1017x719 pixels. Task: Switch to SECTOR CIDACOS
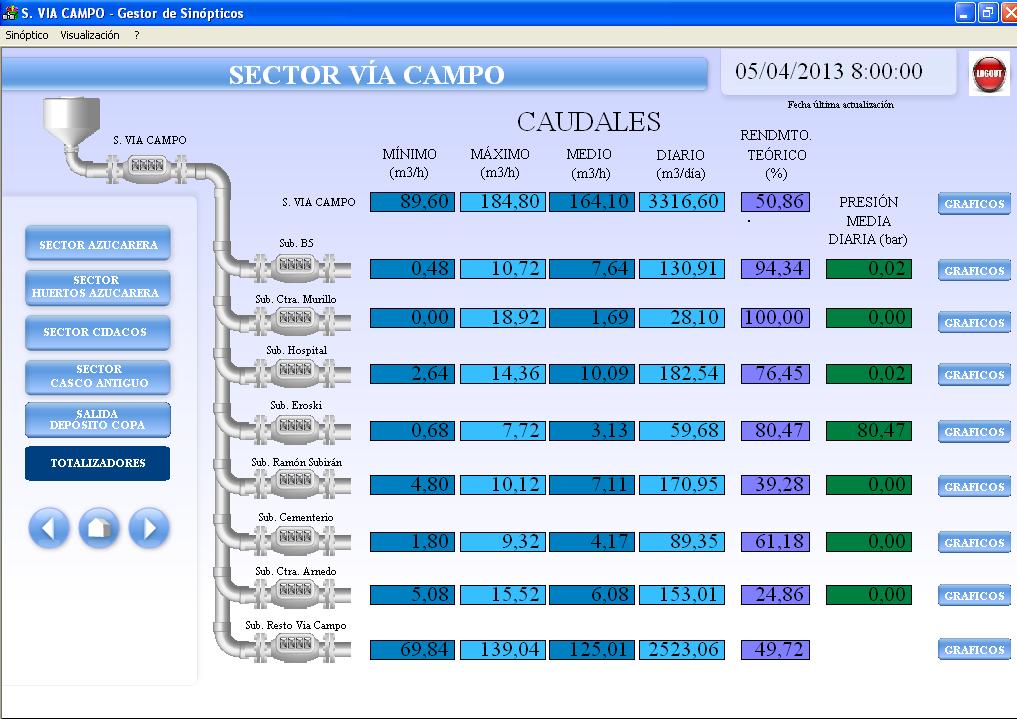pos(98,332)
